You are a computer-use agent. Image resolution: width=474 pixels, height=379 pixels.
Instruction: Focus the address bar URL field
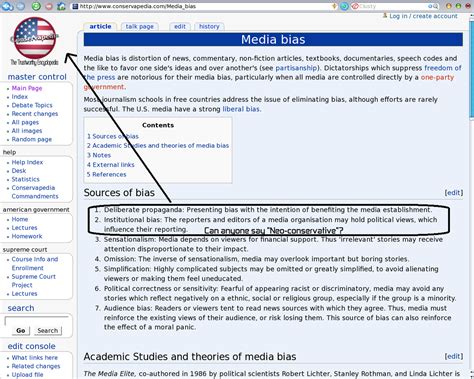pos(205,6)
